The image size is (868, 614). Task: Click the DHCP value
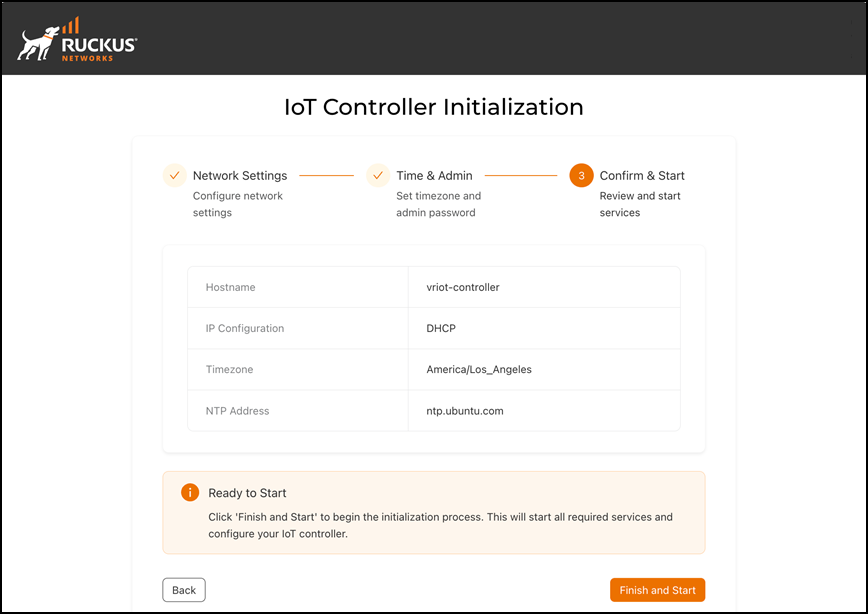[441, 328]
